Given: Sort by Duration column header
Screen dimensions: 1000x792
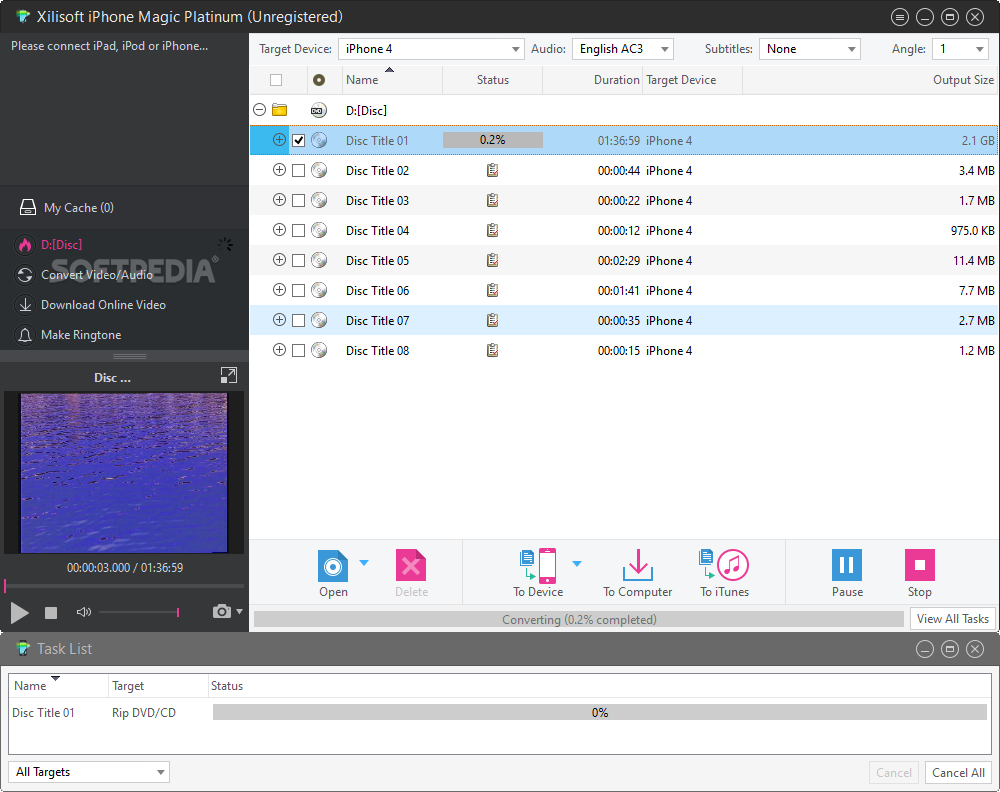Looking at the screenshot, I should (x=592, y=80).
